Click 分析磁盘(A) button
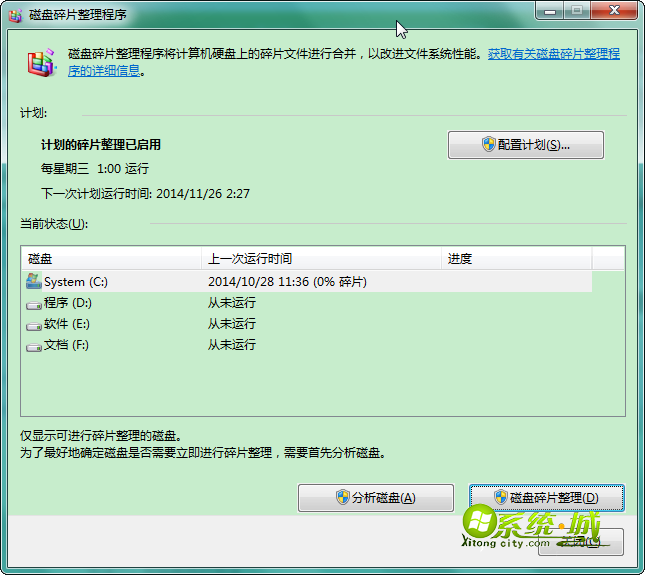This screenshot has width=645, height=575. click(x=376, y=498)
